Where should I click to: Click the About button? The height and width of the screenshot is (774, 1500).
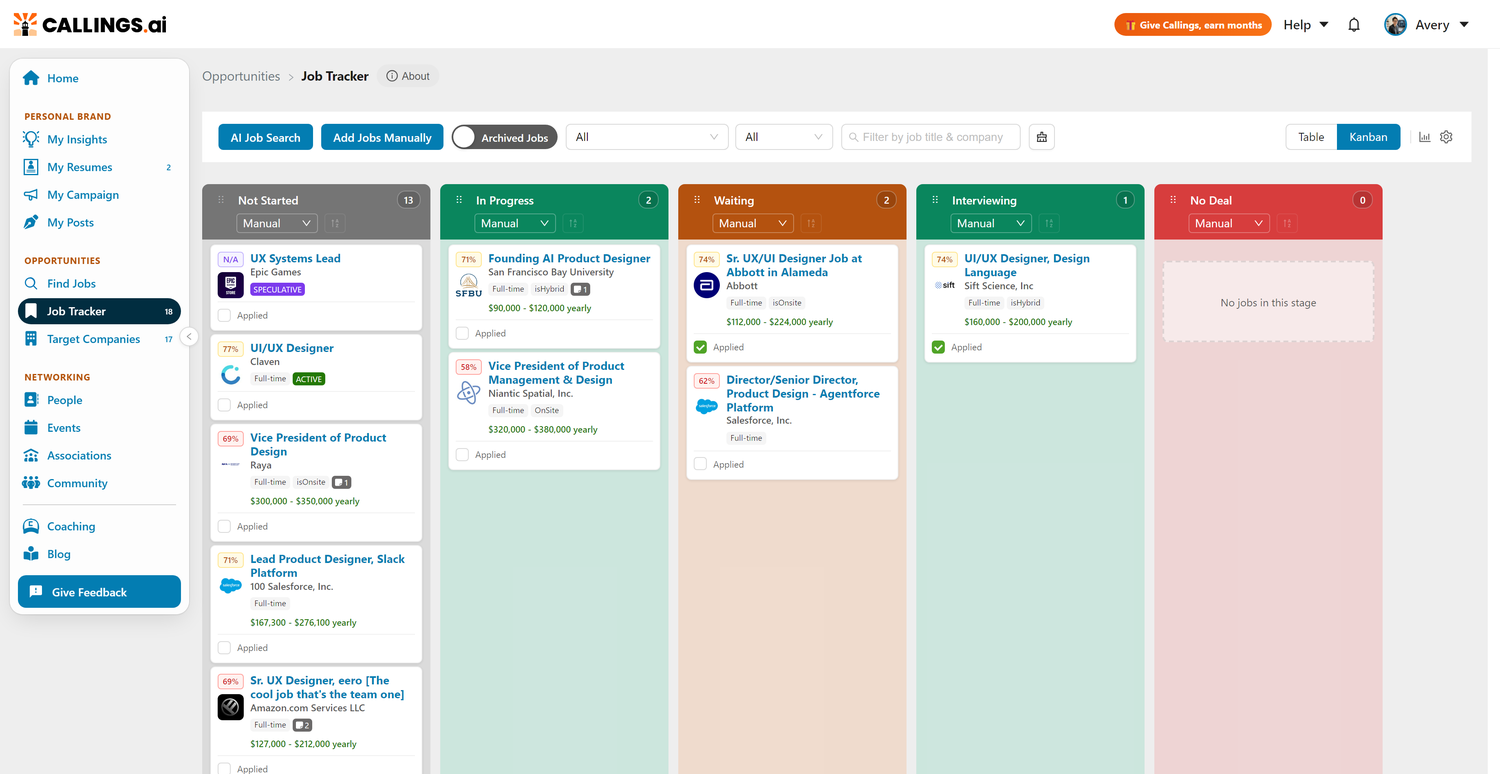pos(408,76)
